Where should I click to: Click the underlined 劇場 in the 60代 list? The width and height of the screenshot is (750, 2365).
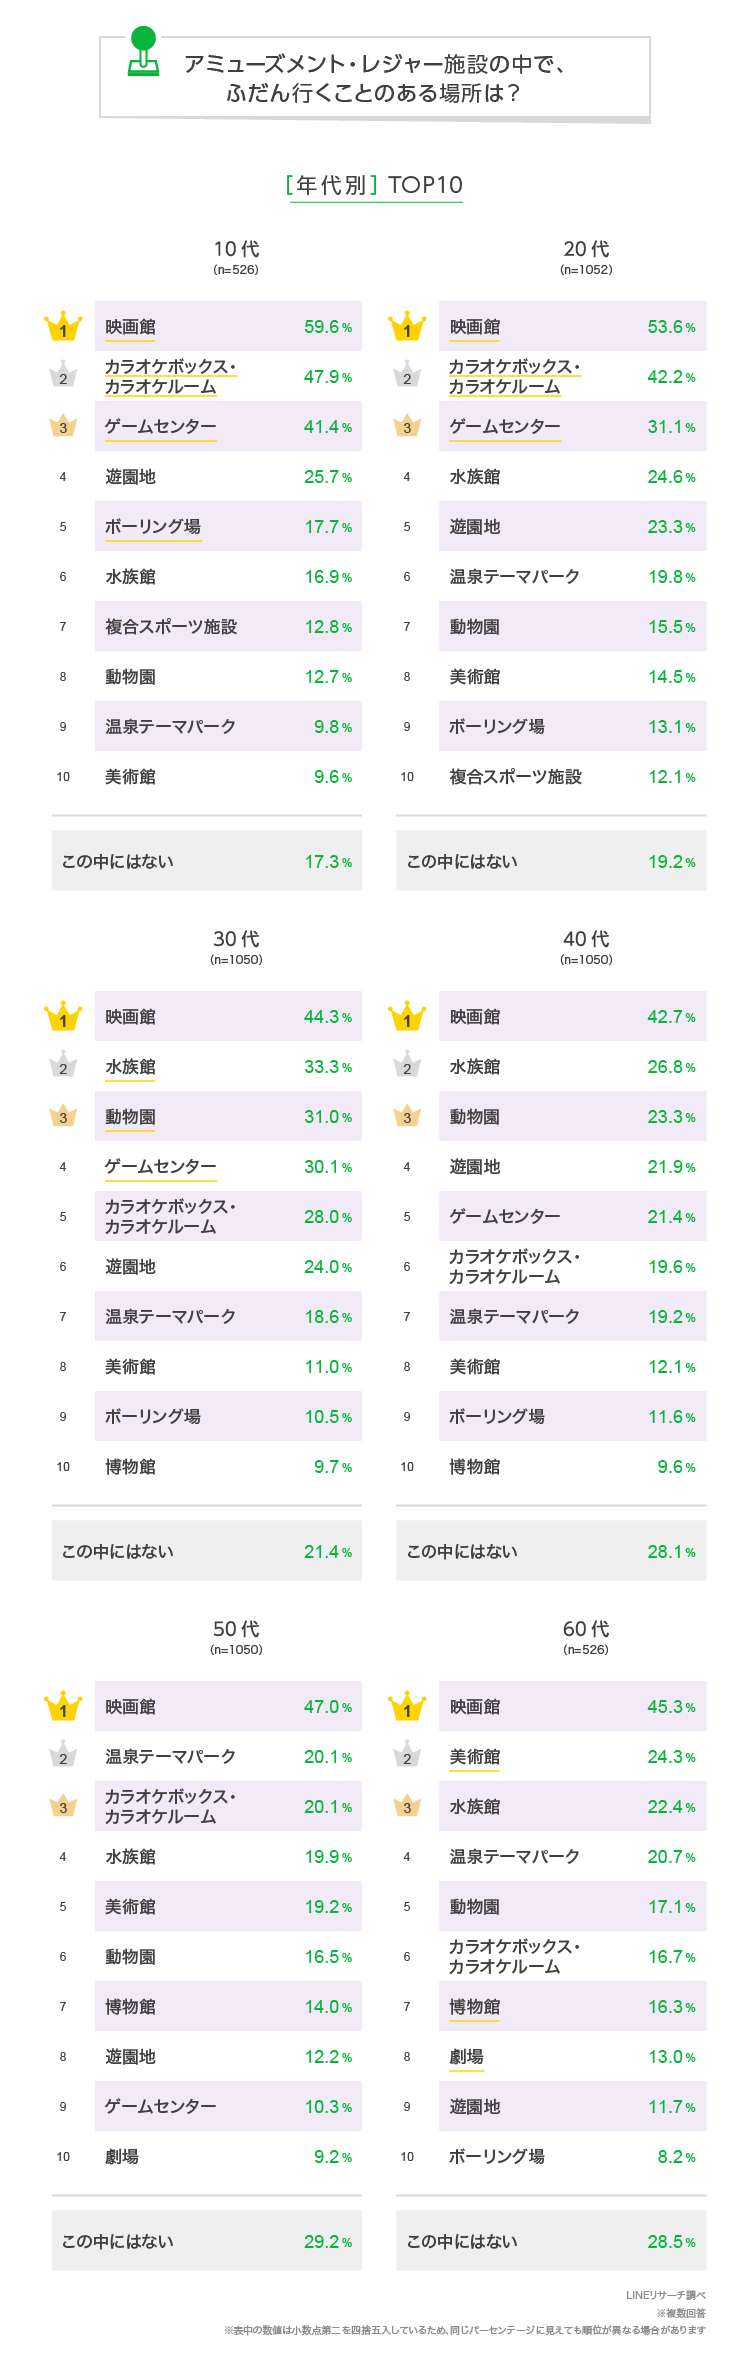[x=466, y=2057]
